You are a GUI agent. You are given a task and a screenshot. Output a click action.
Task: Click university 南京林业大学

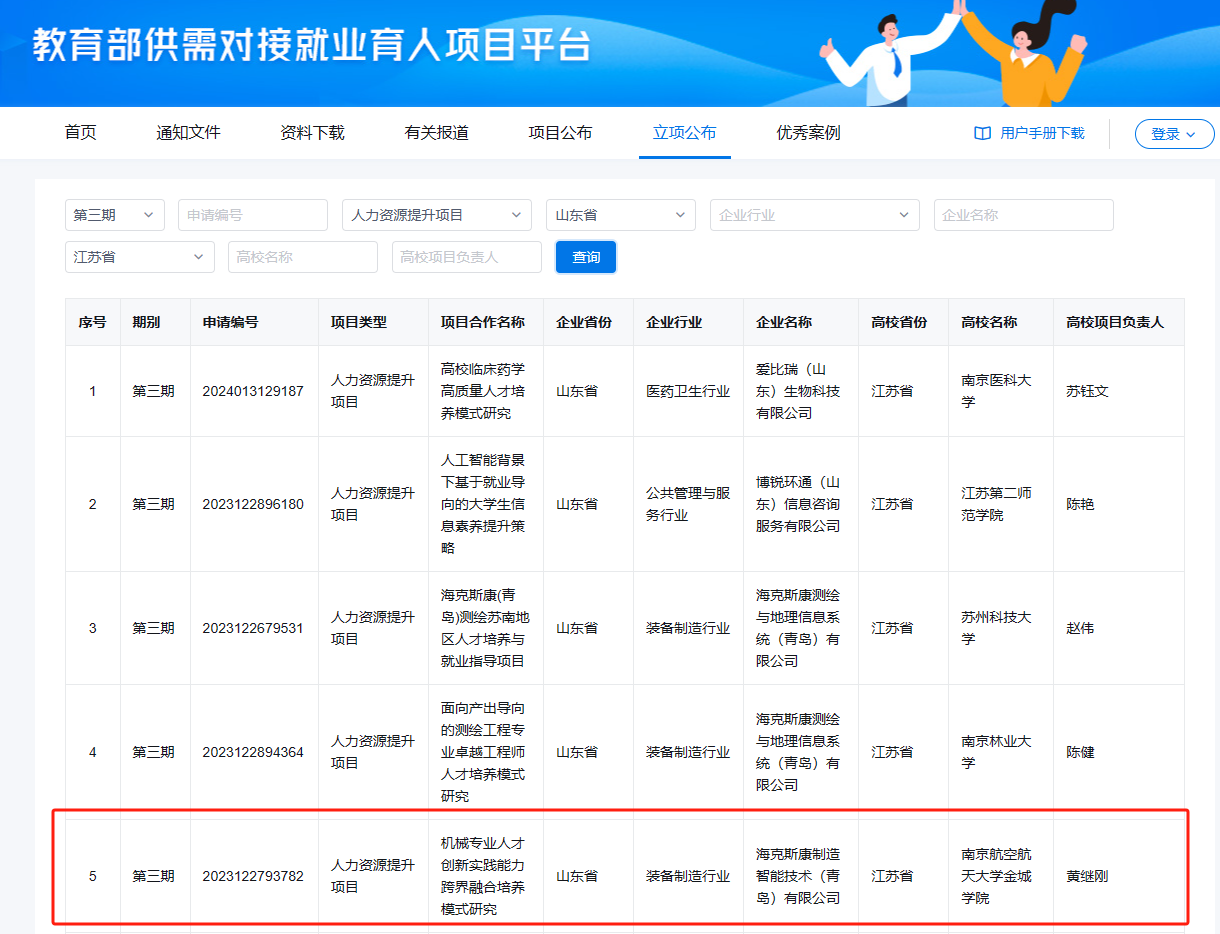(x=996, y=752)
